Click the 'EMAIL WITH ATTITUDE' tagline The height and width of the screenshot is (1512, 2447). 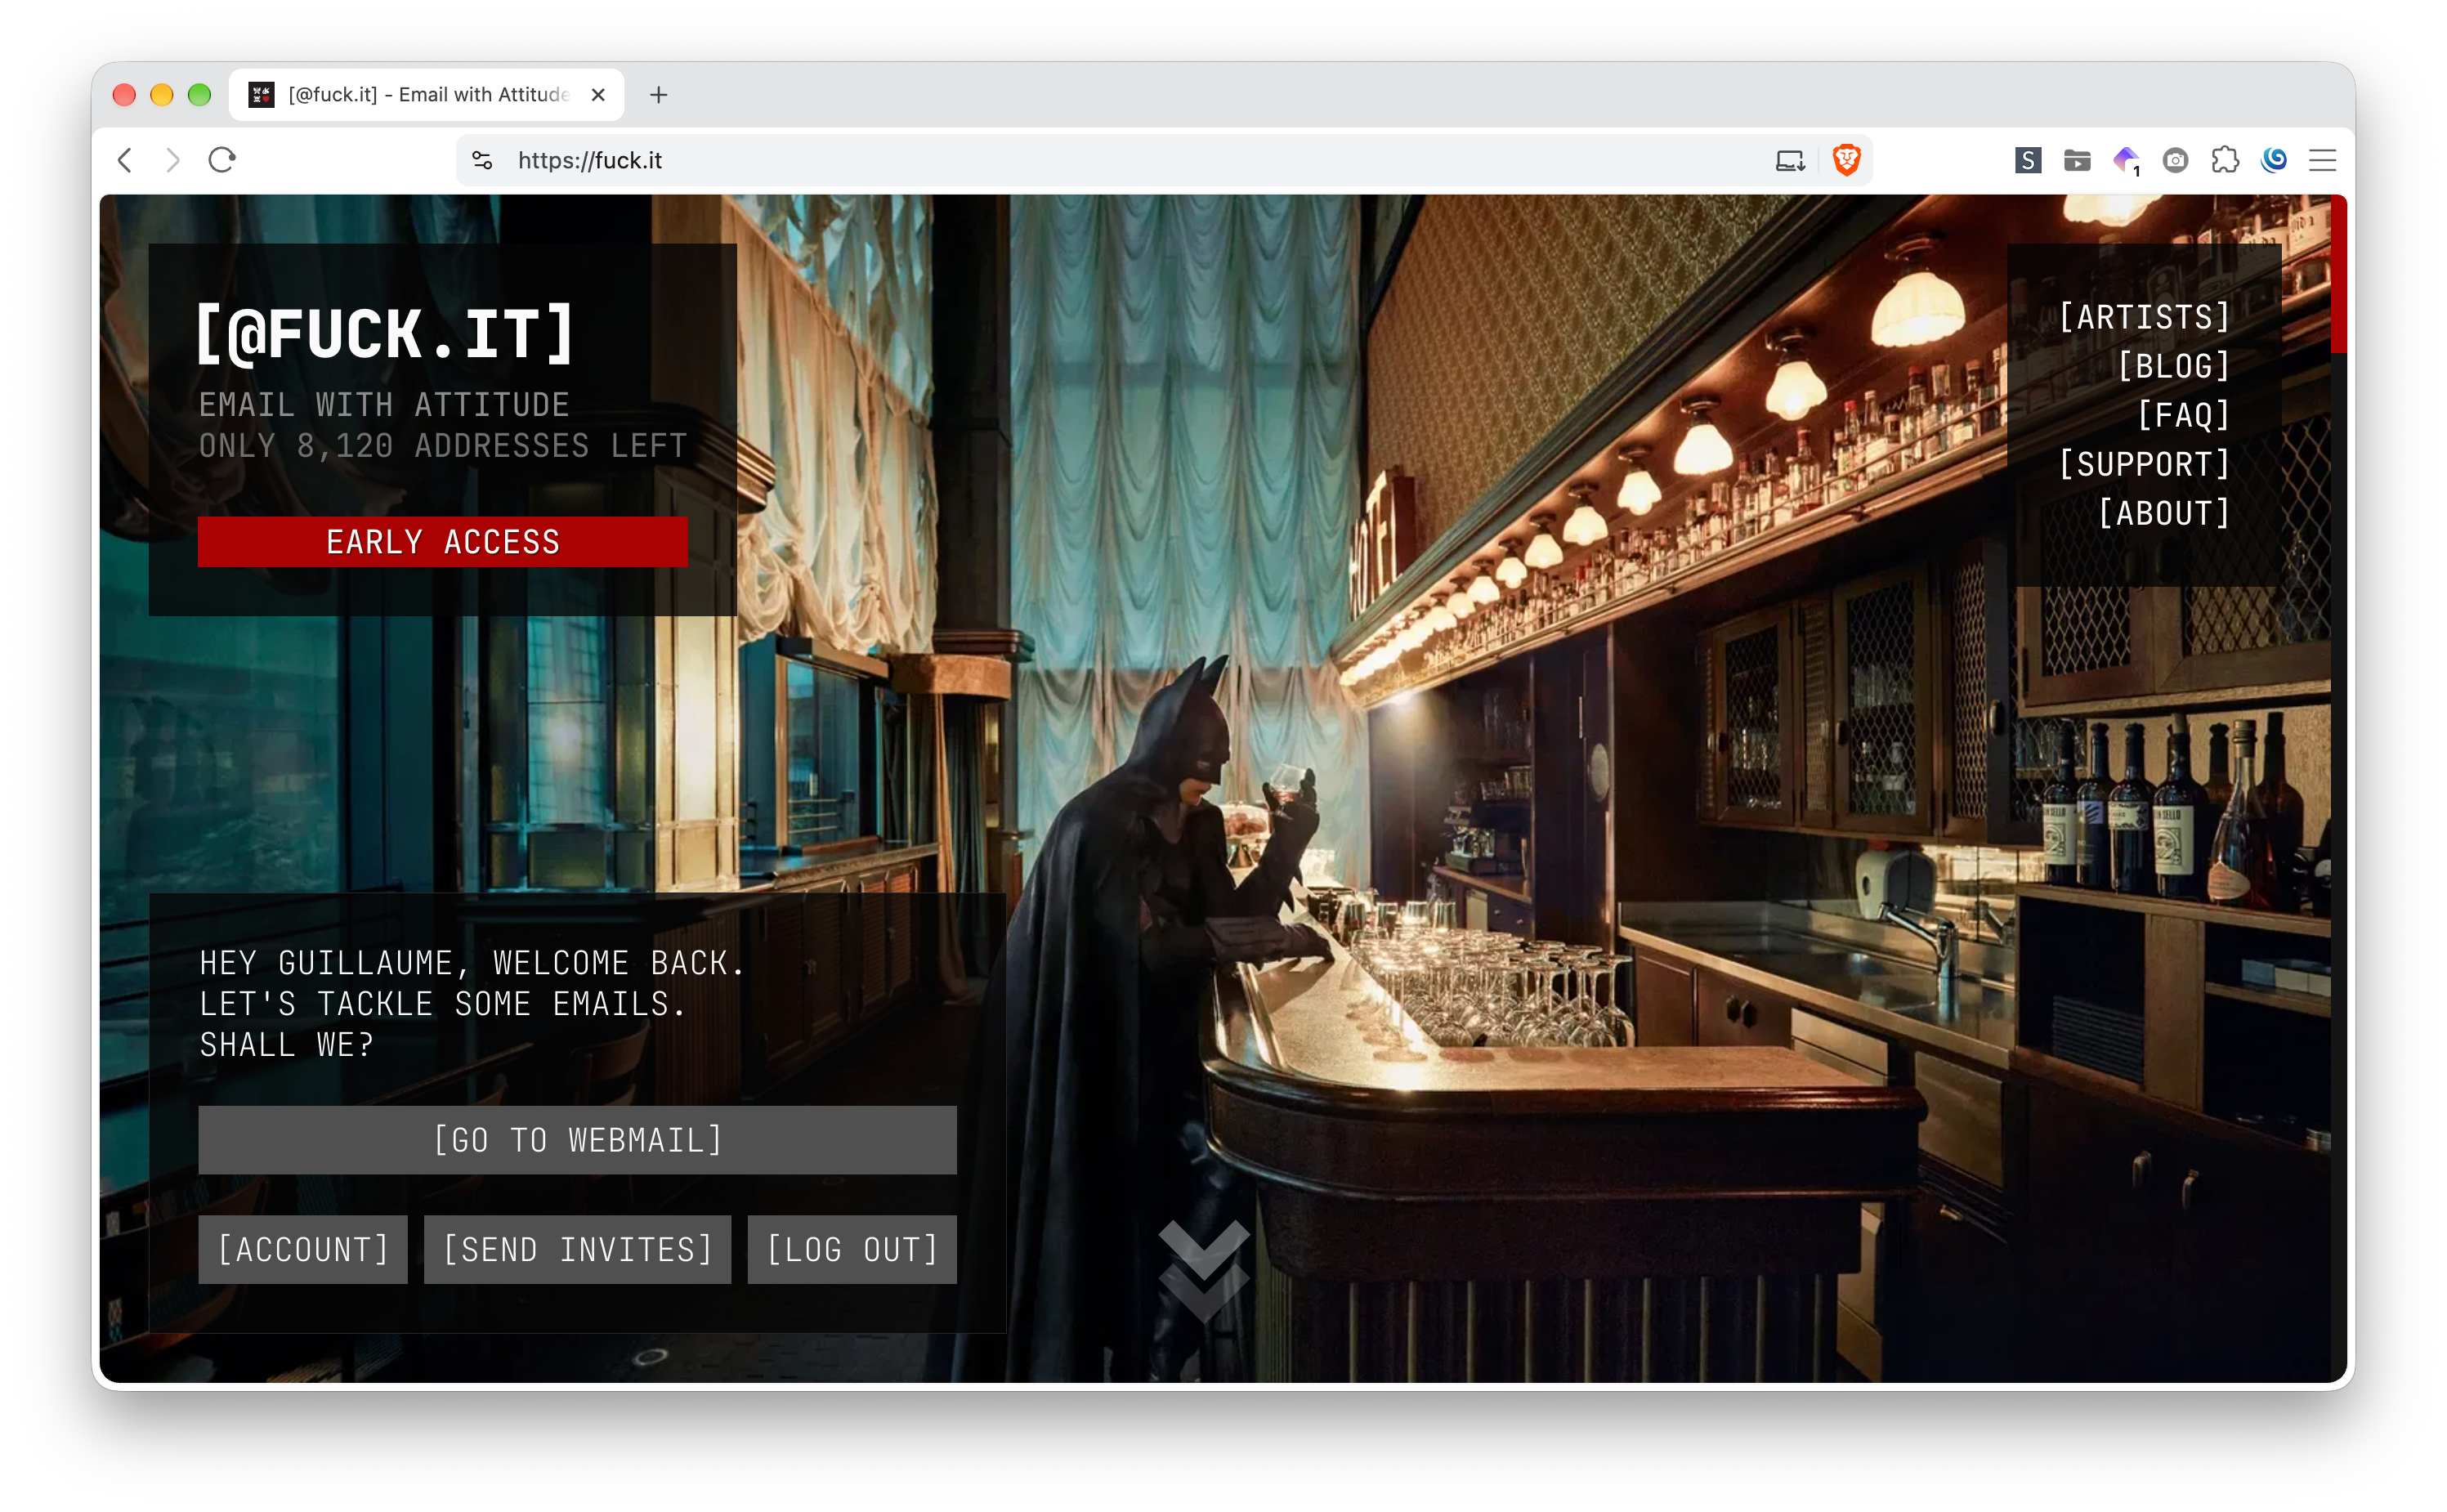coord(384,405)
